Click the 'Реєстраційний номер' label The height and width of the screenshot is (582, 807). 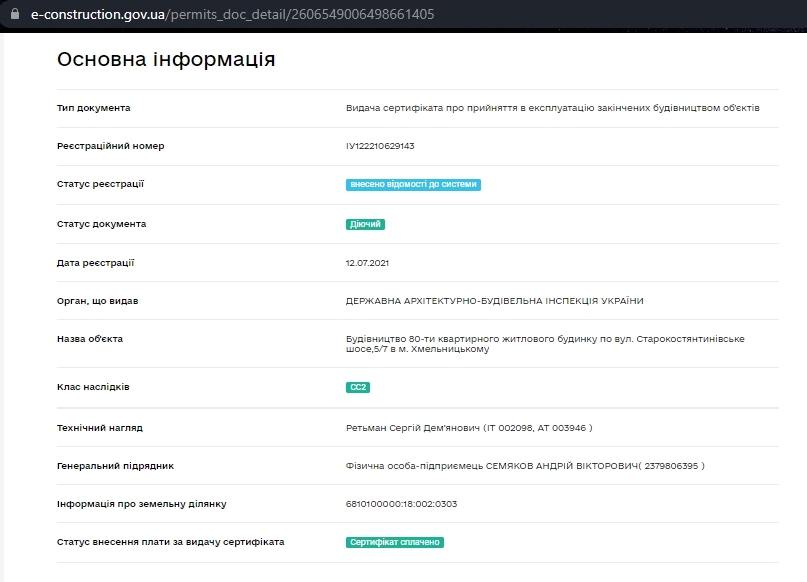tap(111, 146)
